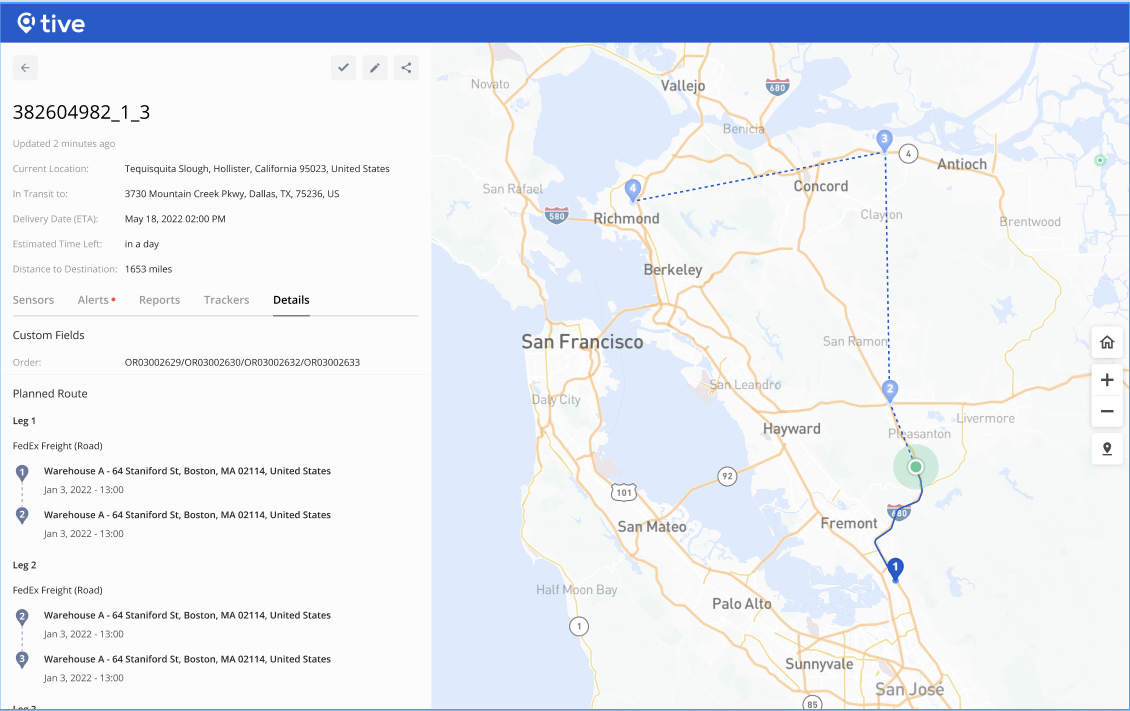
Task: Click delivery date May 18, 2022 02:00 PM
Action: pyautogui.click(x=175, y=219)
